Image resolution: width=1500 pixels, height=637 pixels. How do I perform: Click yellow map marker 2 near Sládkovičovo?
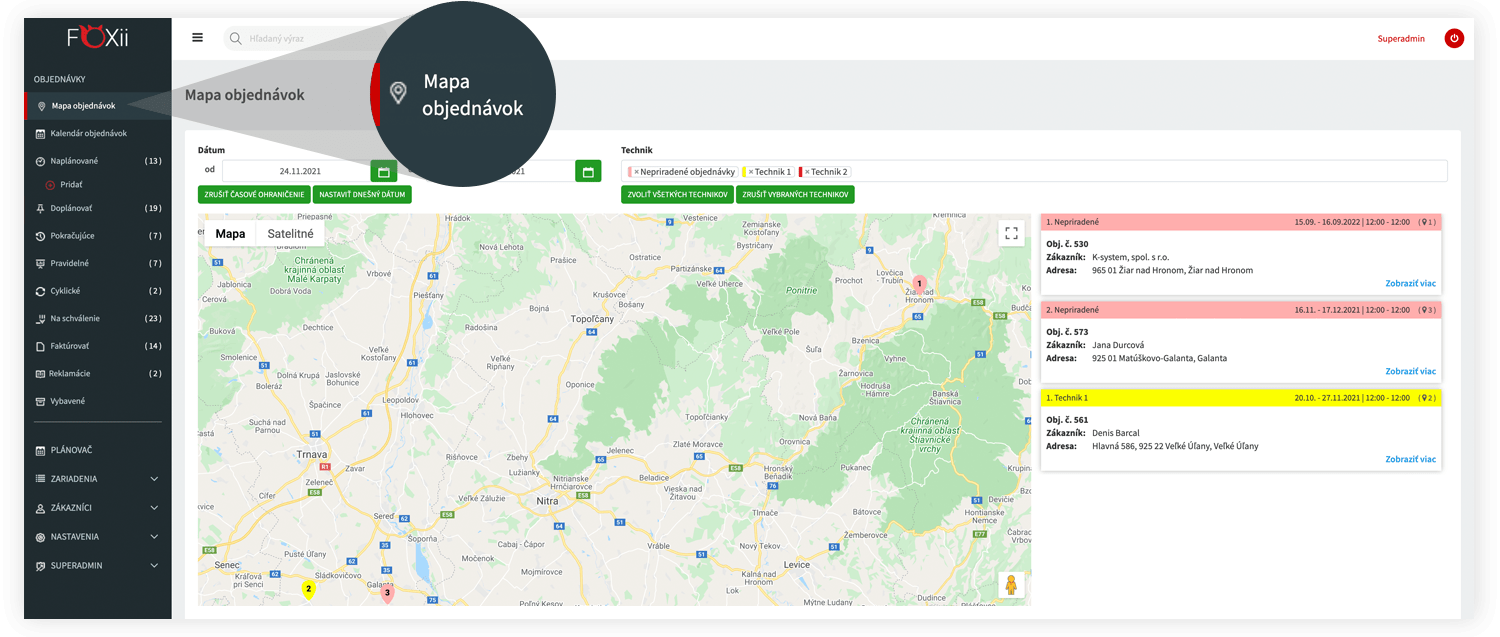tap(308, 589)
